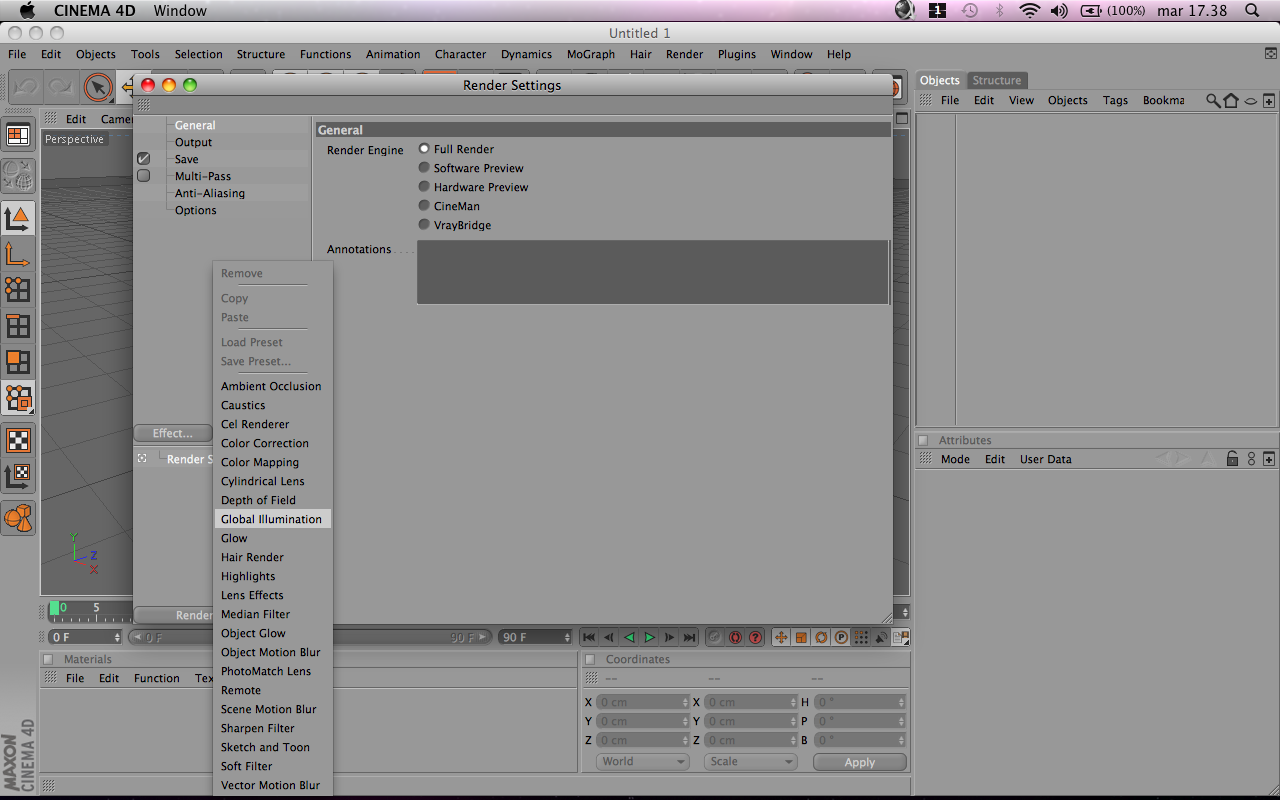Image resolution: width=1280 pixels, height=800 pixels.
Task: Open the Scale mode dropdown
Action: [x=751, y=761]
